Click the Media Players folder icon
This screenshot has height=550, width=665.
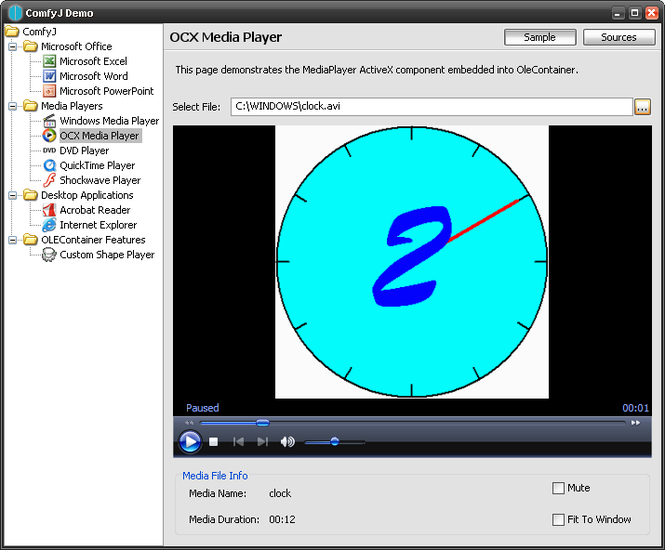coord(31,106)
